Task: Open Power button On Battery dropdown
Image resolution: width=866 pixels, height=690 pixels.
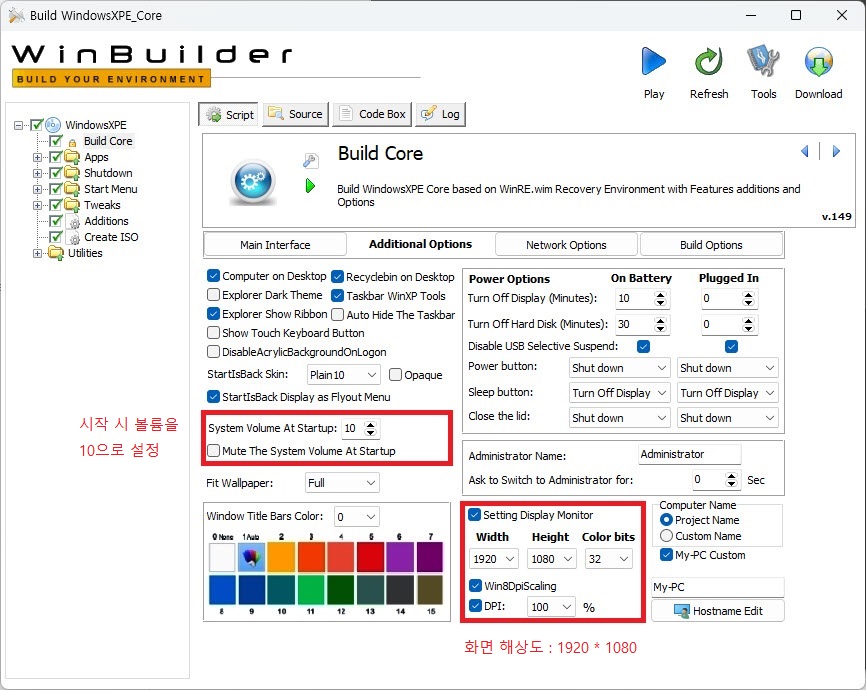Action: [620, 368]
